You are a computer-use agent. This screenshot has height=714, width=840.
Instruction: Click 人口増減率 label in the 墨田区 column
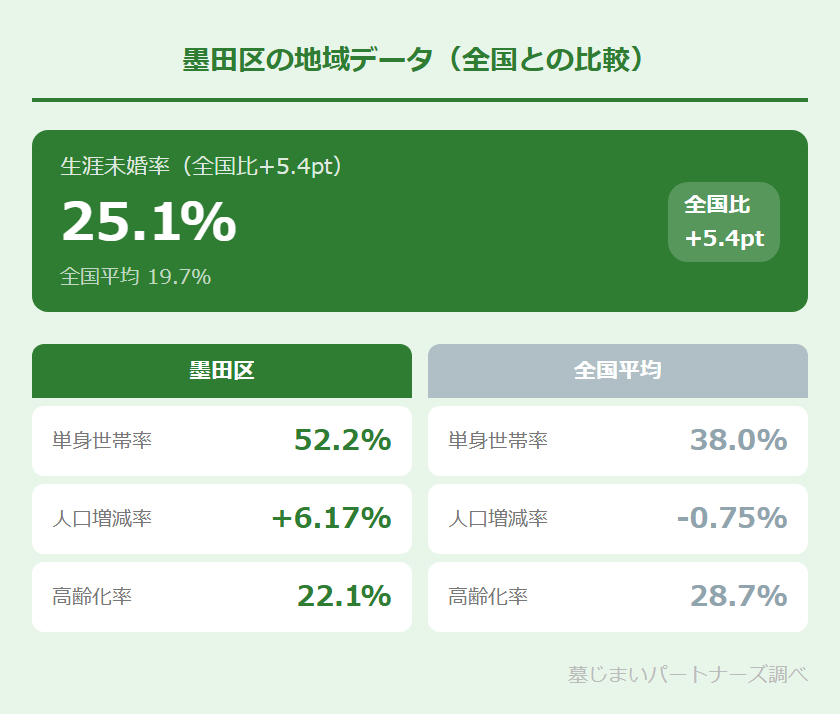(x=102, y=519)
